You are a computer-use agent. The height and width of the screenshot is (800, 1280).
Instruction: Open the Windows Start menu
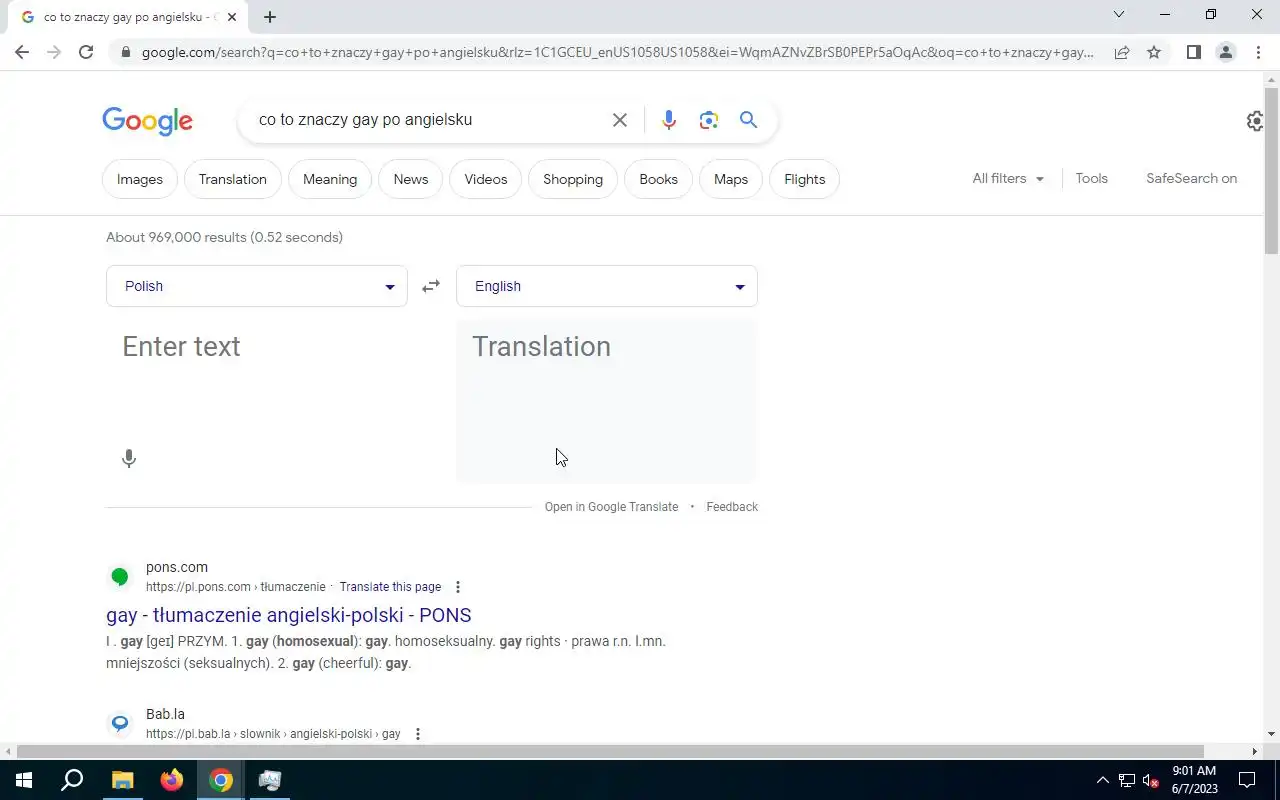pos(24,780)
